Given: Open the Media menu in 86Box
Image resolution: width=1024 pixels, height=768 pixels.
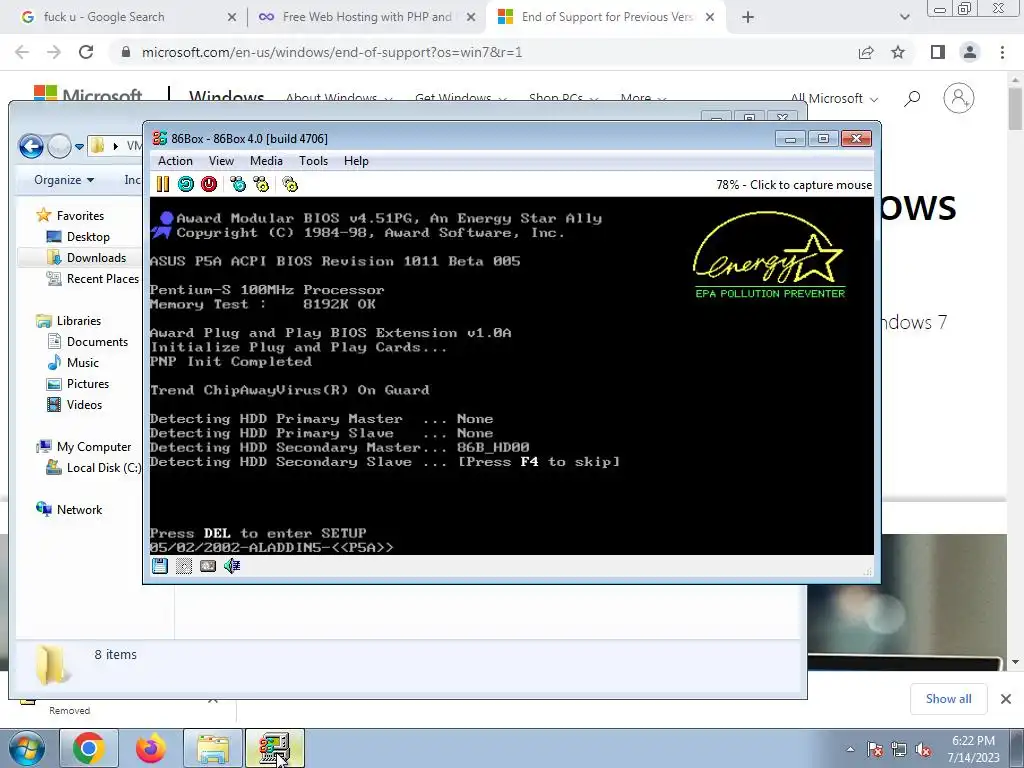Looking at the screenshot, I should pyautogui.click(x=266, y=161).
